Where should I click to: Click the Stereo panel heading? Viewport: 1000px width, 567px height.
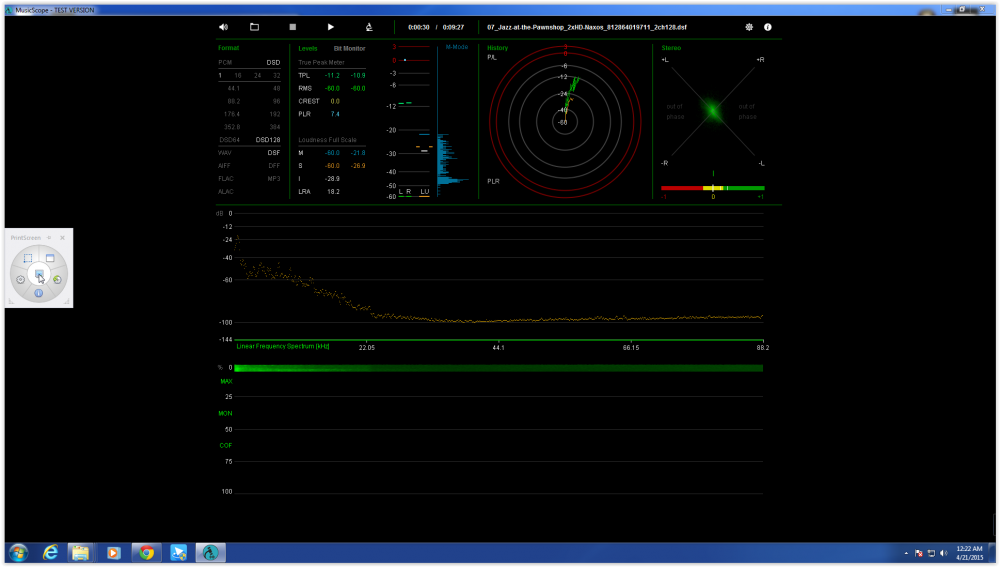(x=671, y=48)
